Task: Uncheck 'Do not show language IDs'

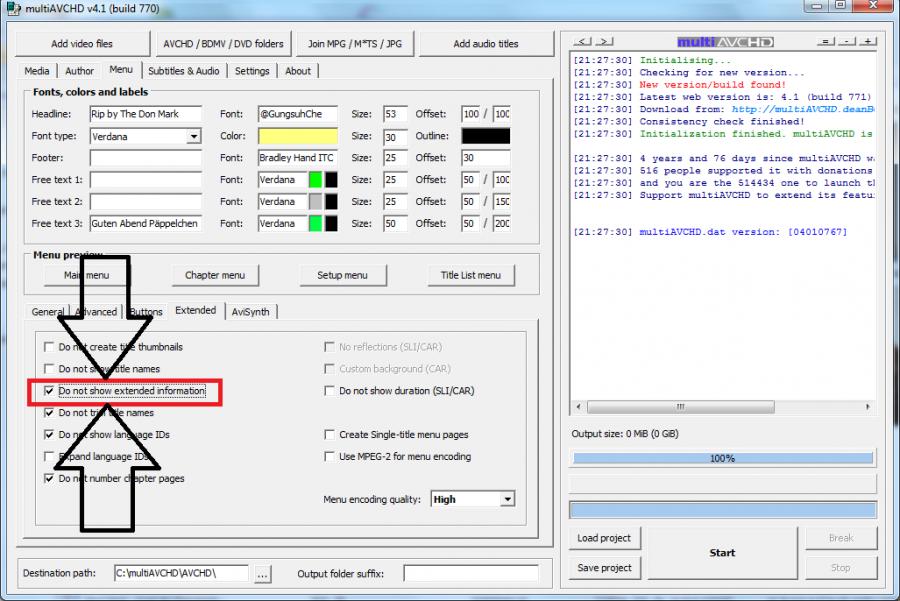Action: point(49,435)
